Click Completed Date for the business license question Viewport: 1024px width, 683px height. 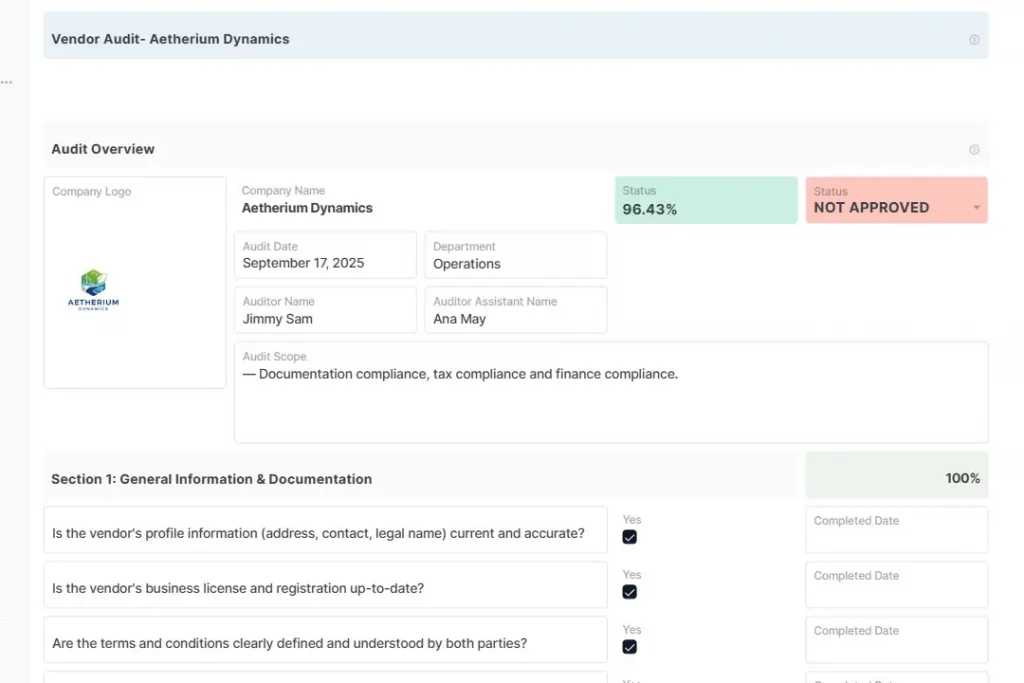tap(895, 584)
